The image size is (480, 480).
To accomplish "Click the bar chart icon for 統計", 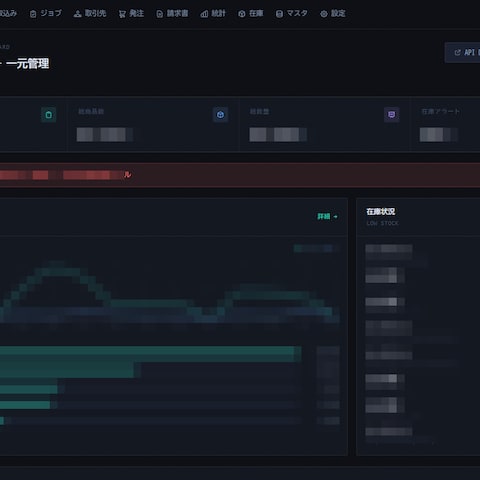I will [204, 14].
